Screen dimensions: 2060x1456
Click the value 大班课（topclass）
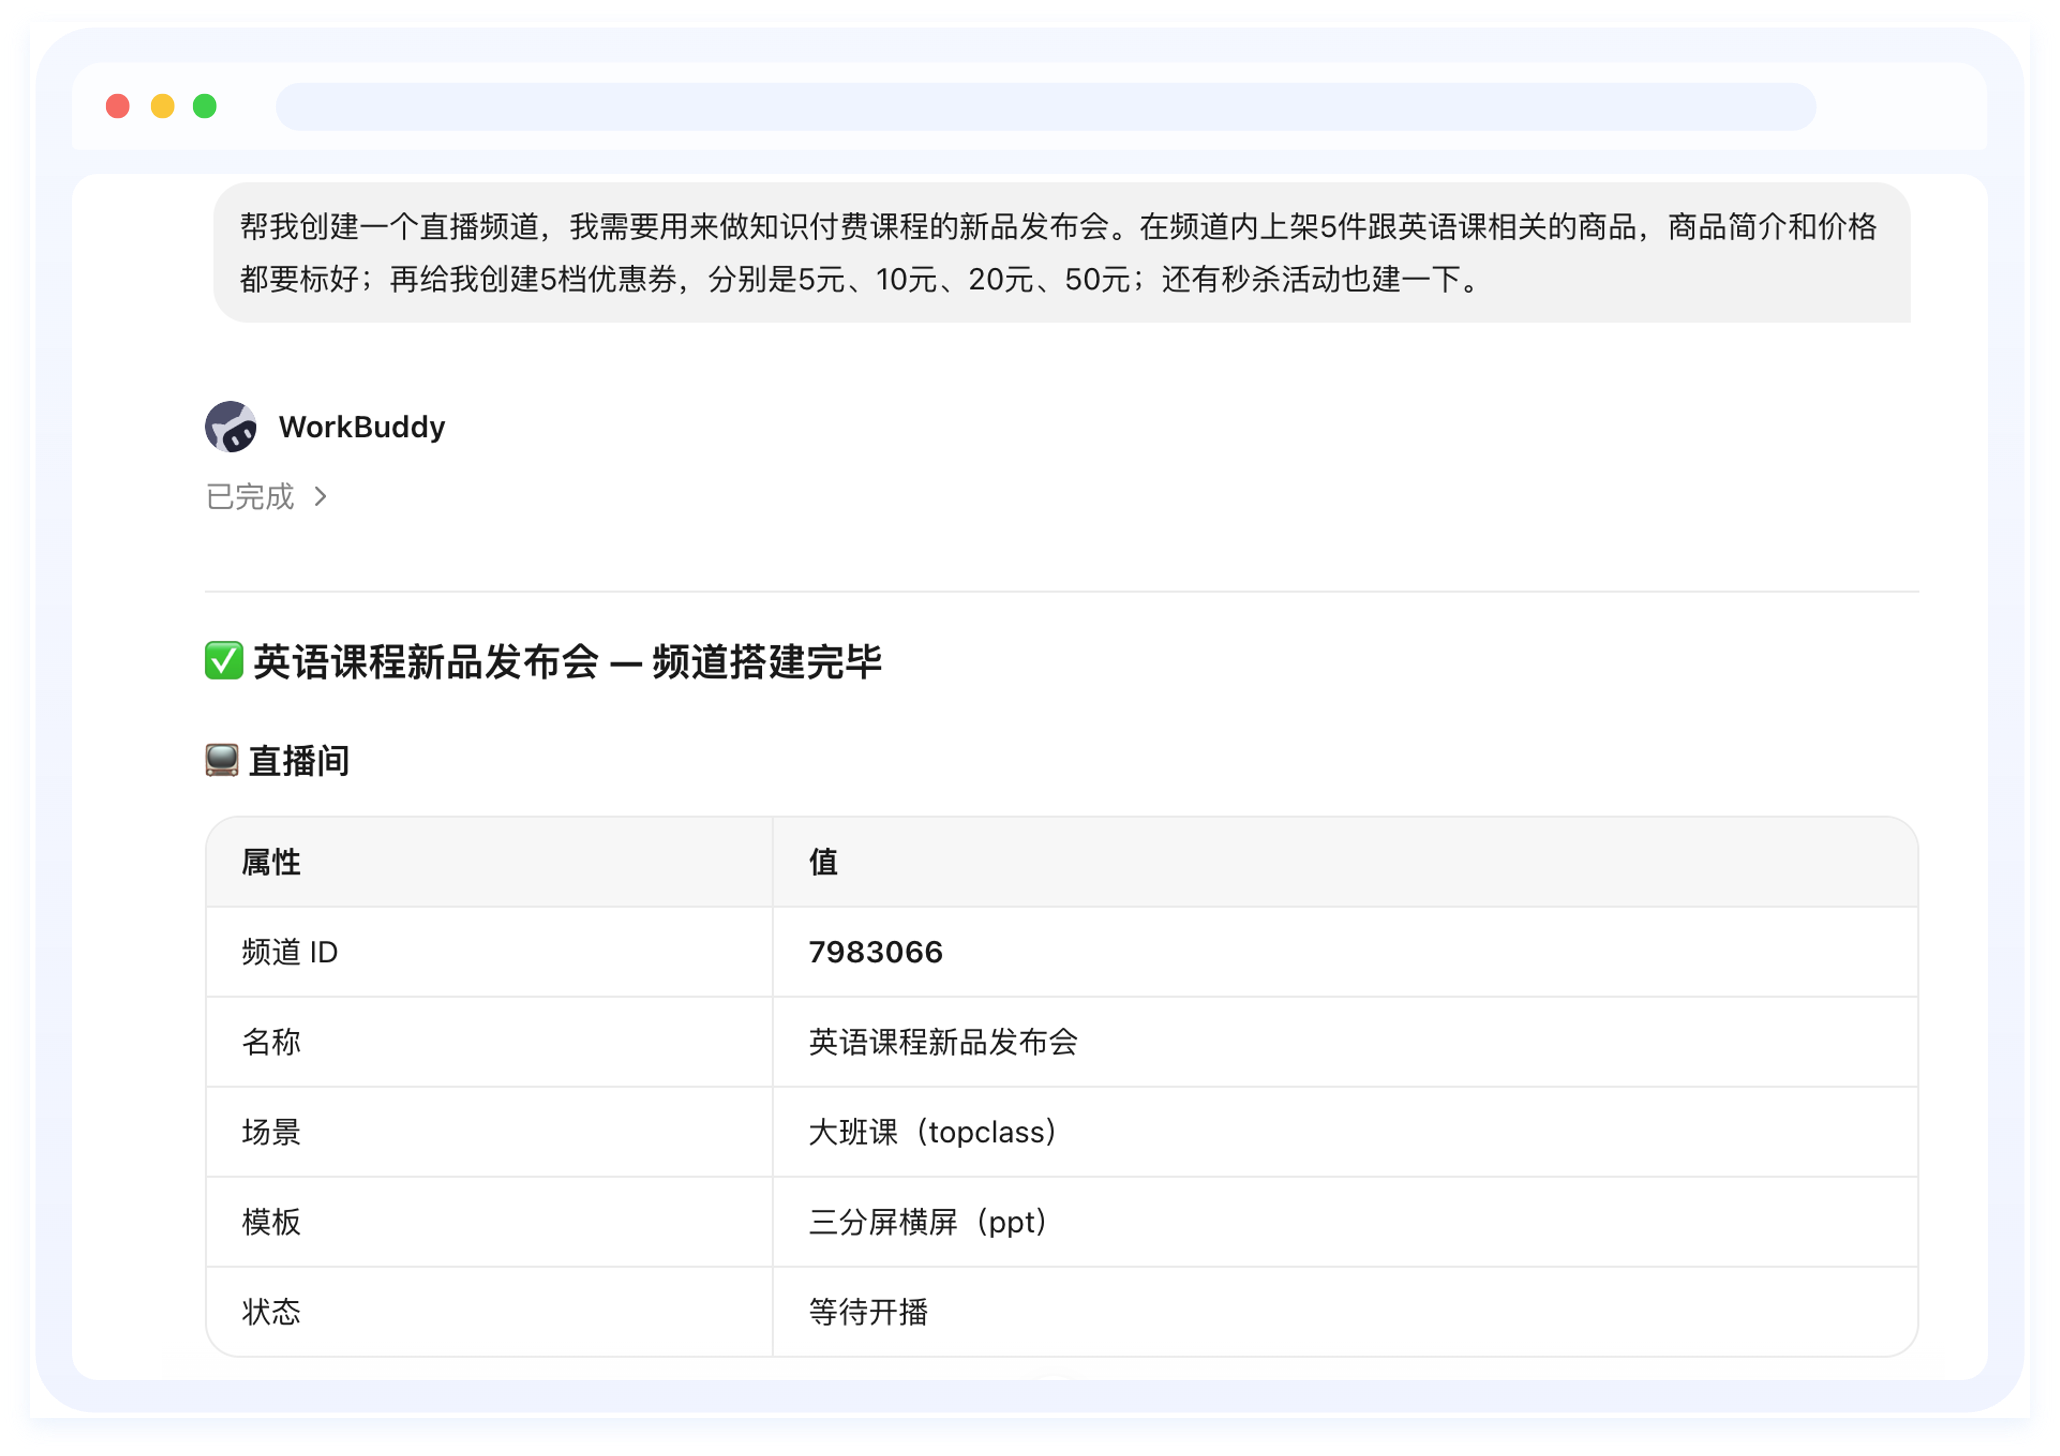932,1132
